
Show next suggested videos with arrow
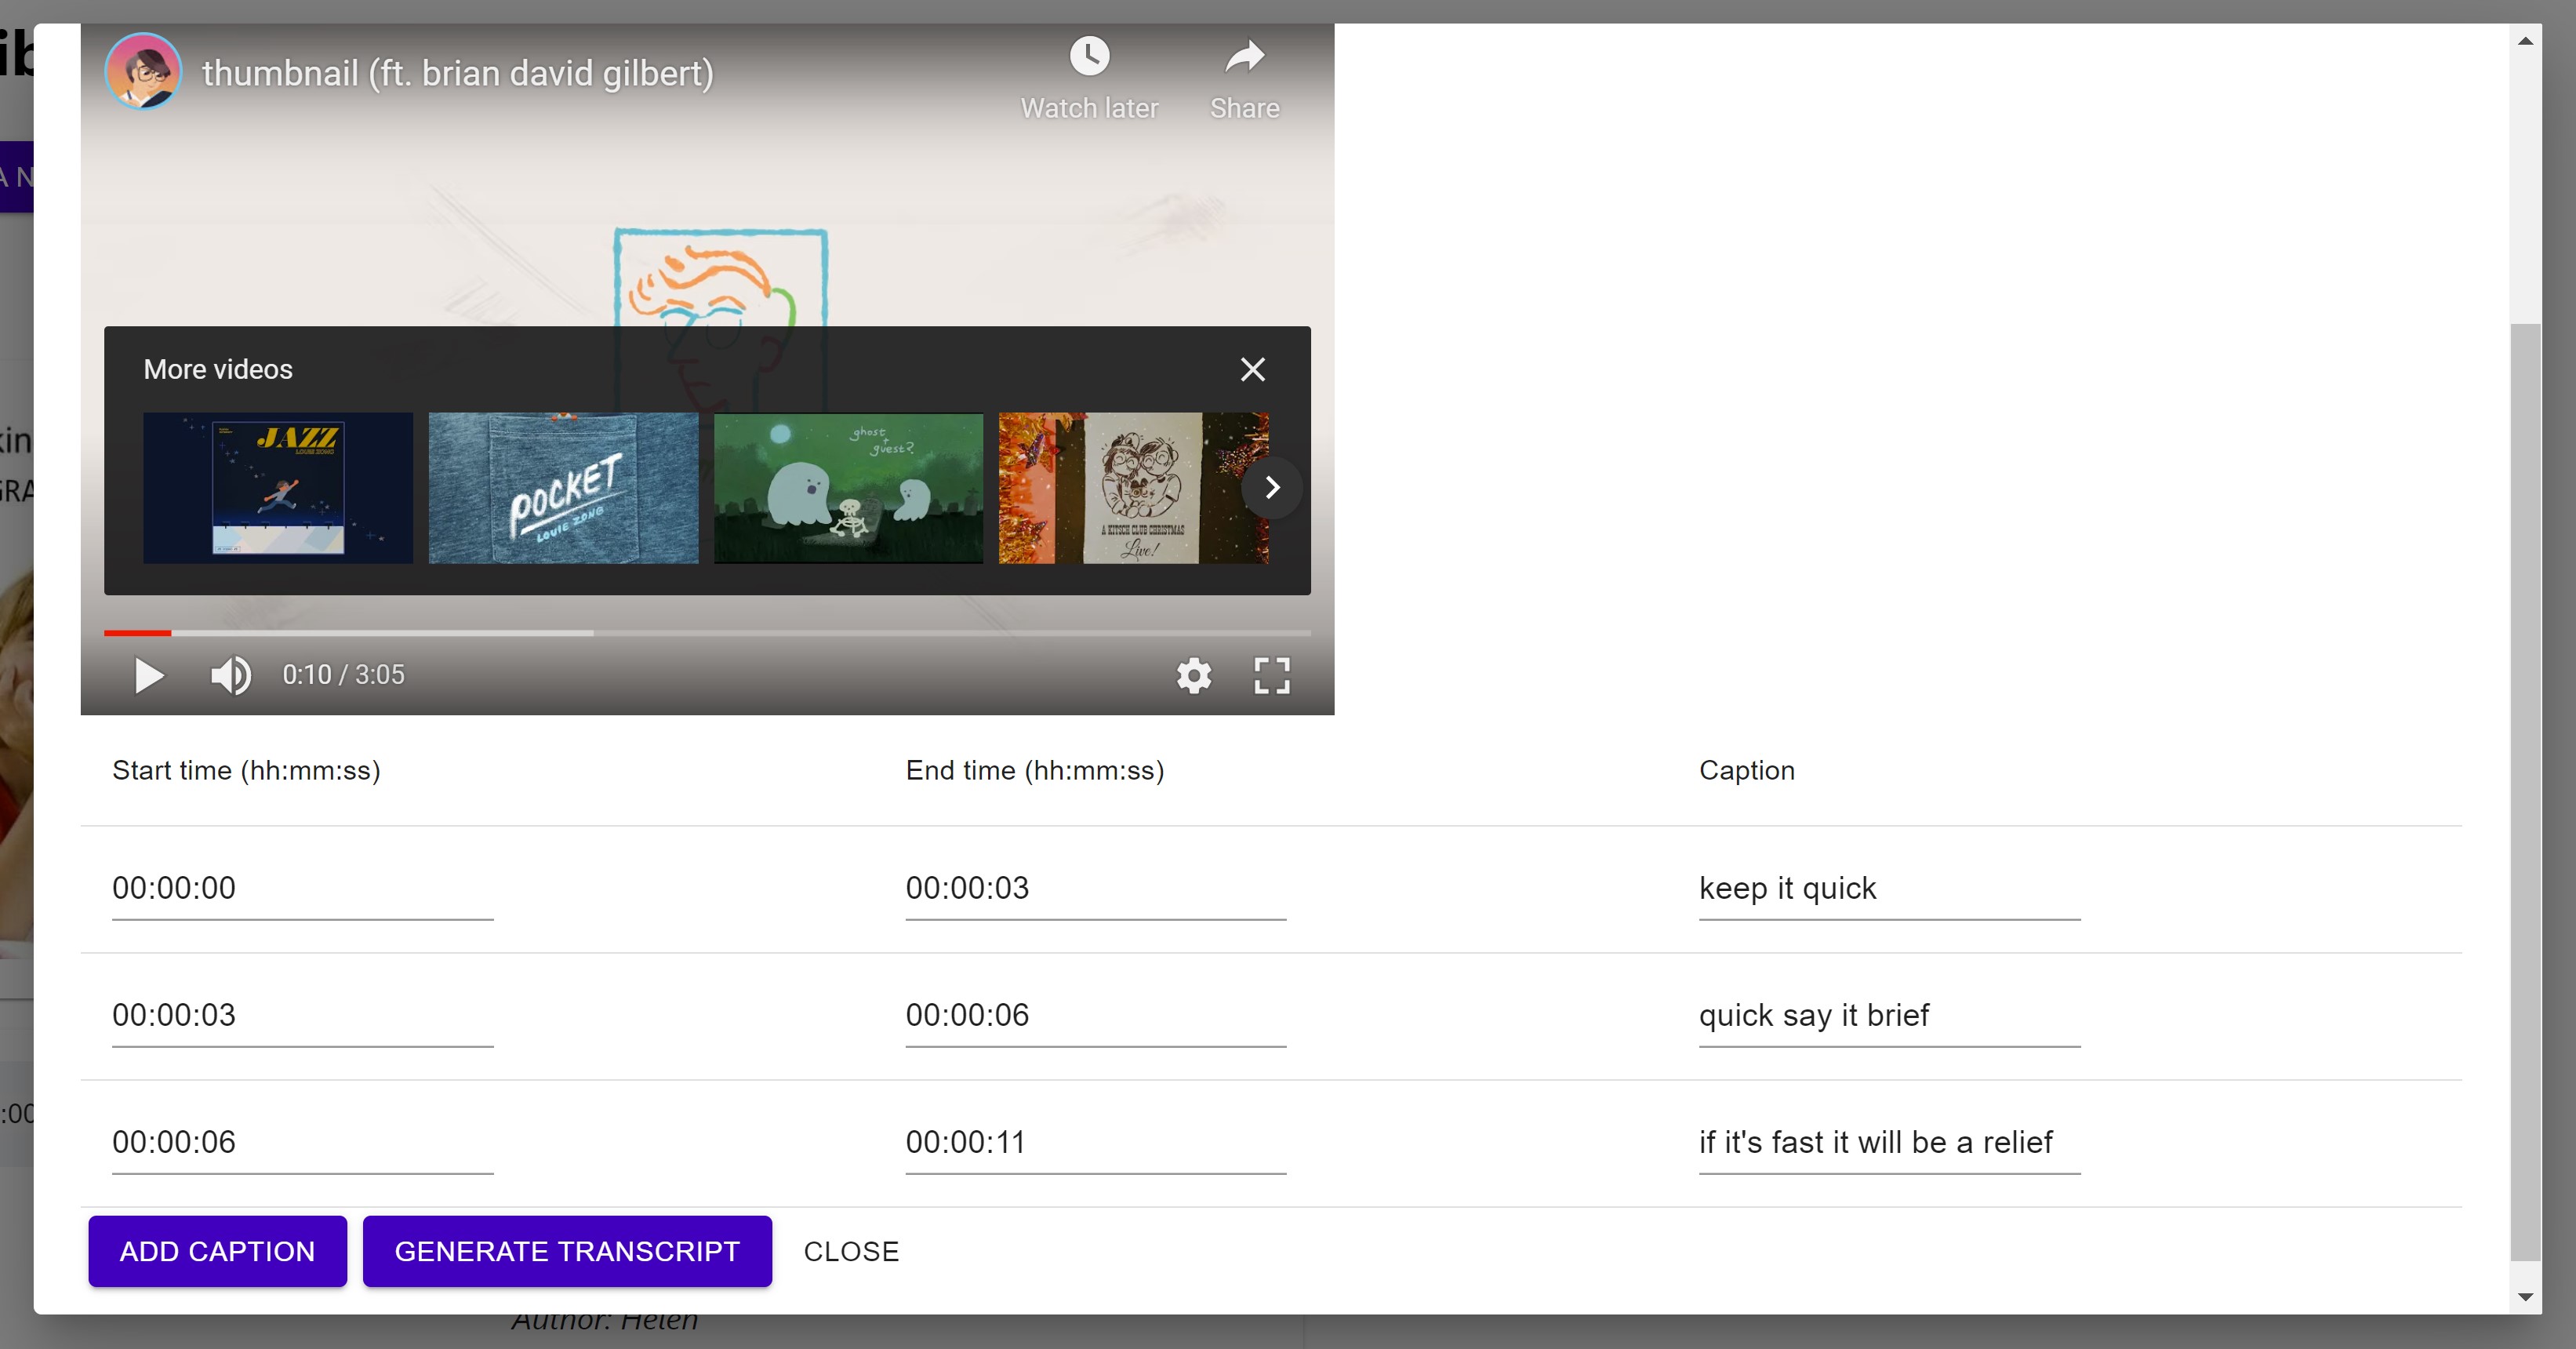click(1272, 488)
